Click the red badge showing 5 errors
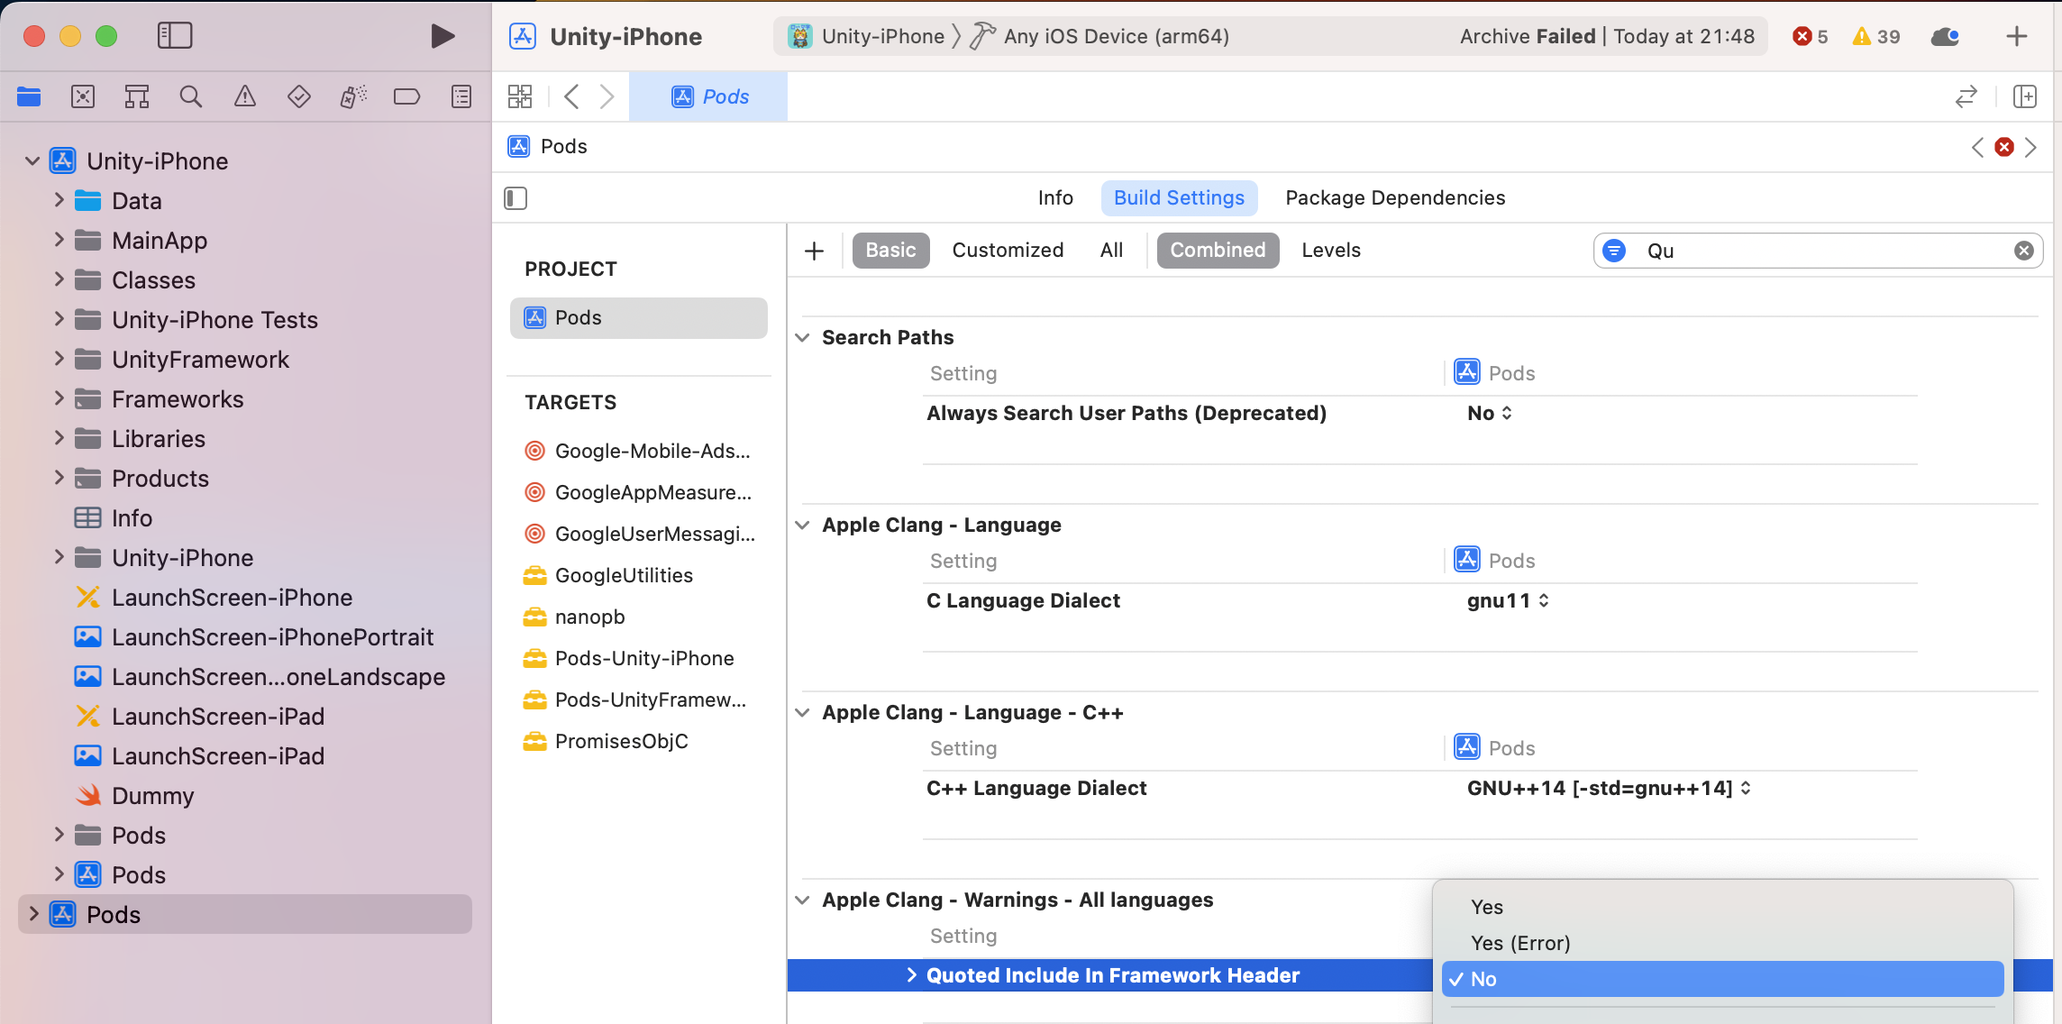This screenshot has height=1024, width=2062. 1809,35
